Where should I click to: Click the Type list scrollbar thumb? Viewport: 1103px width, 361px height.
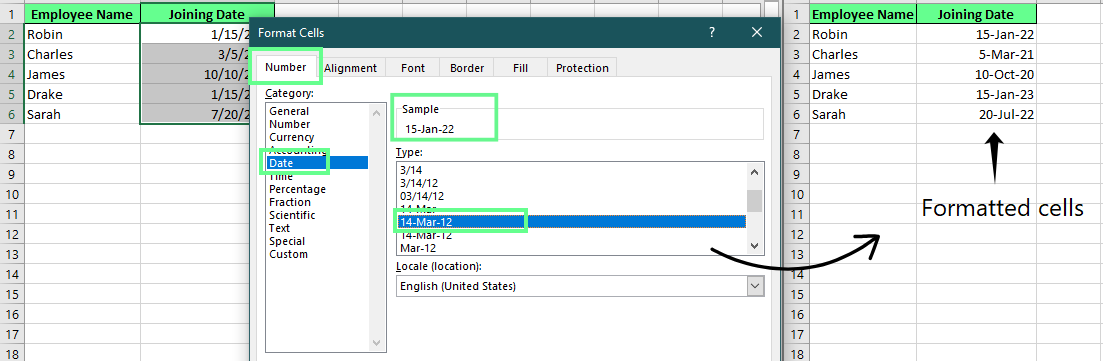(754, 201)
